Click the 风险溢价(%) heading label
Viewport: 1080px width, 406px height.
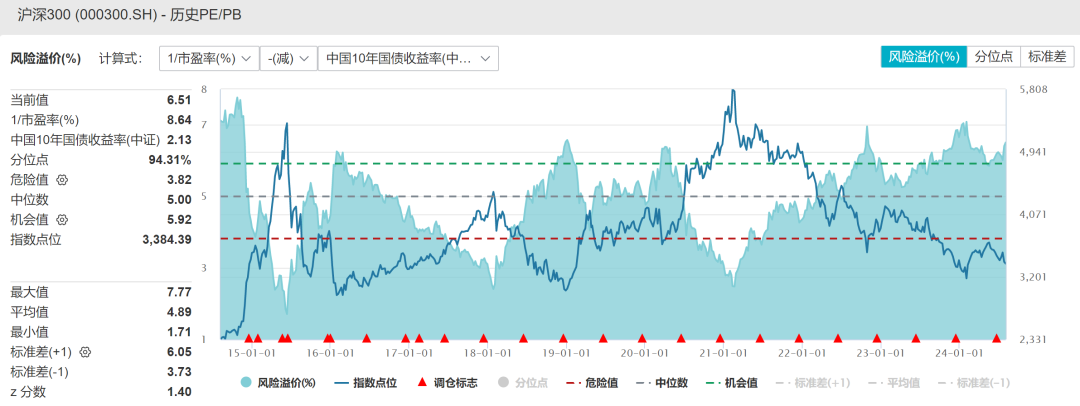point(45,59)
